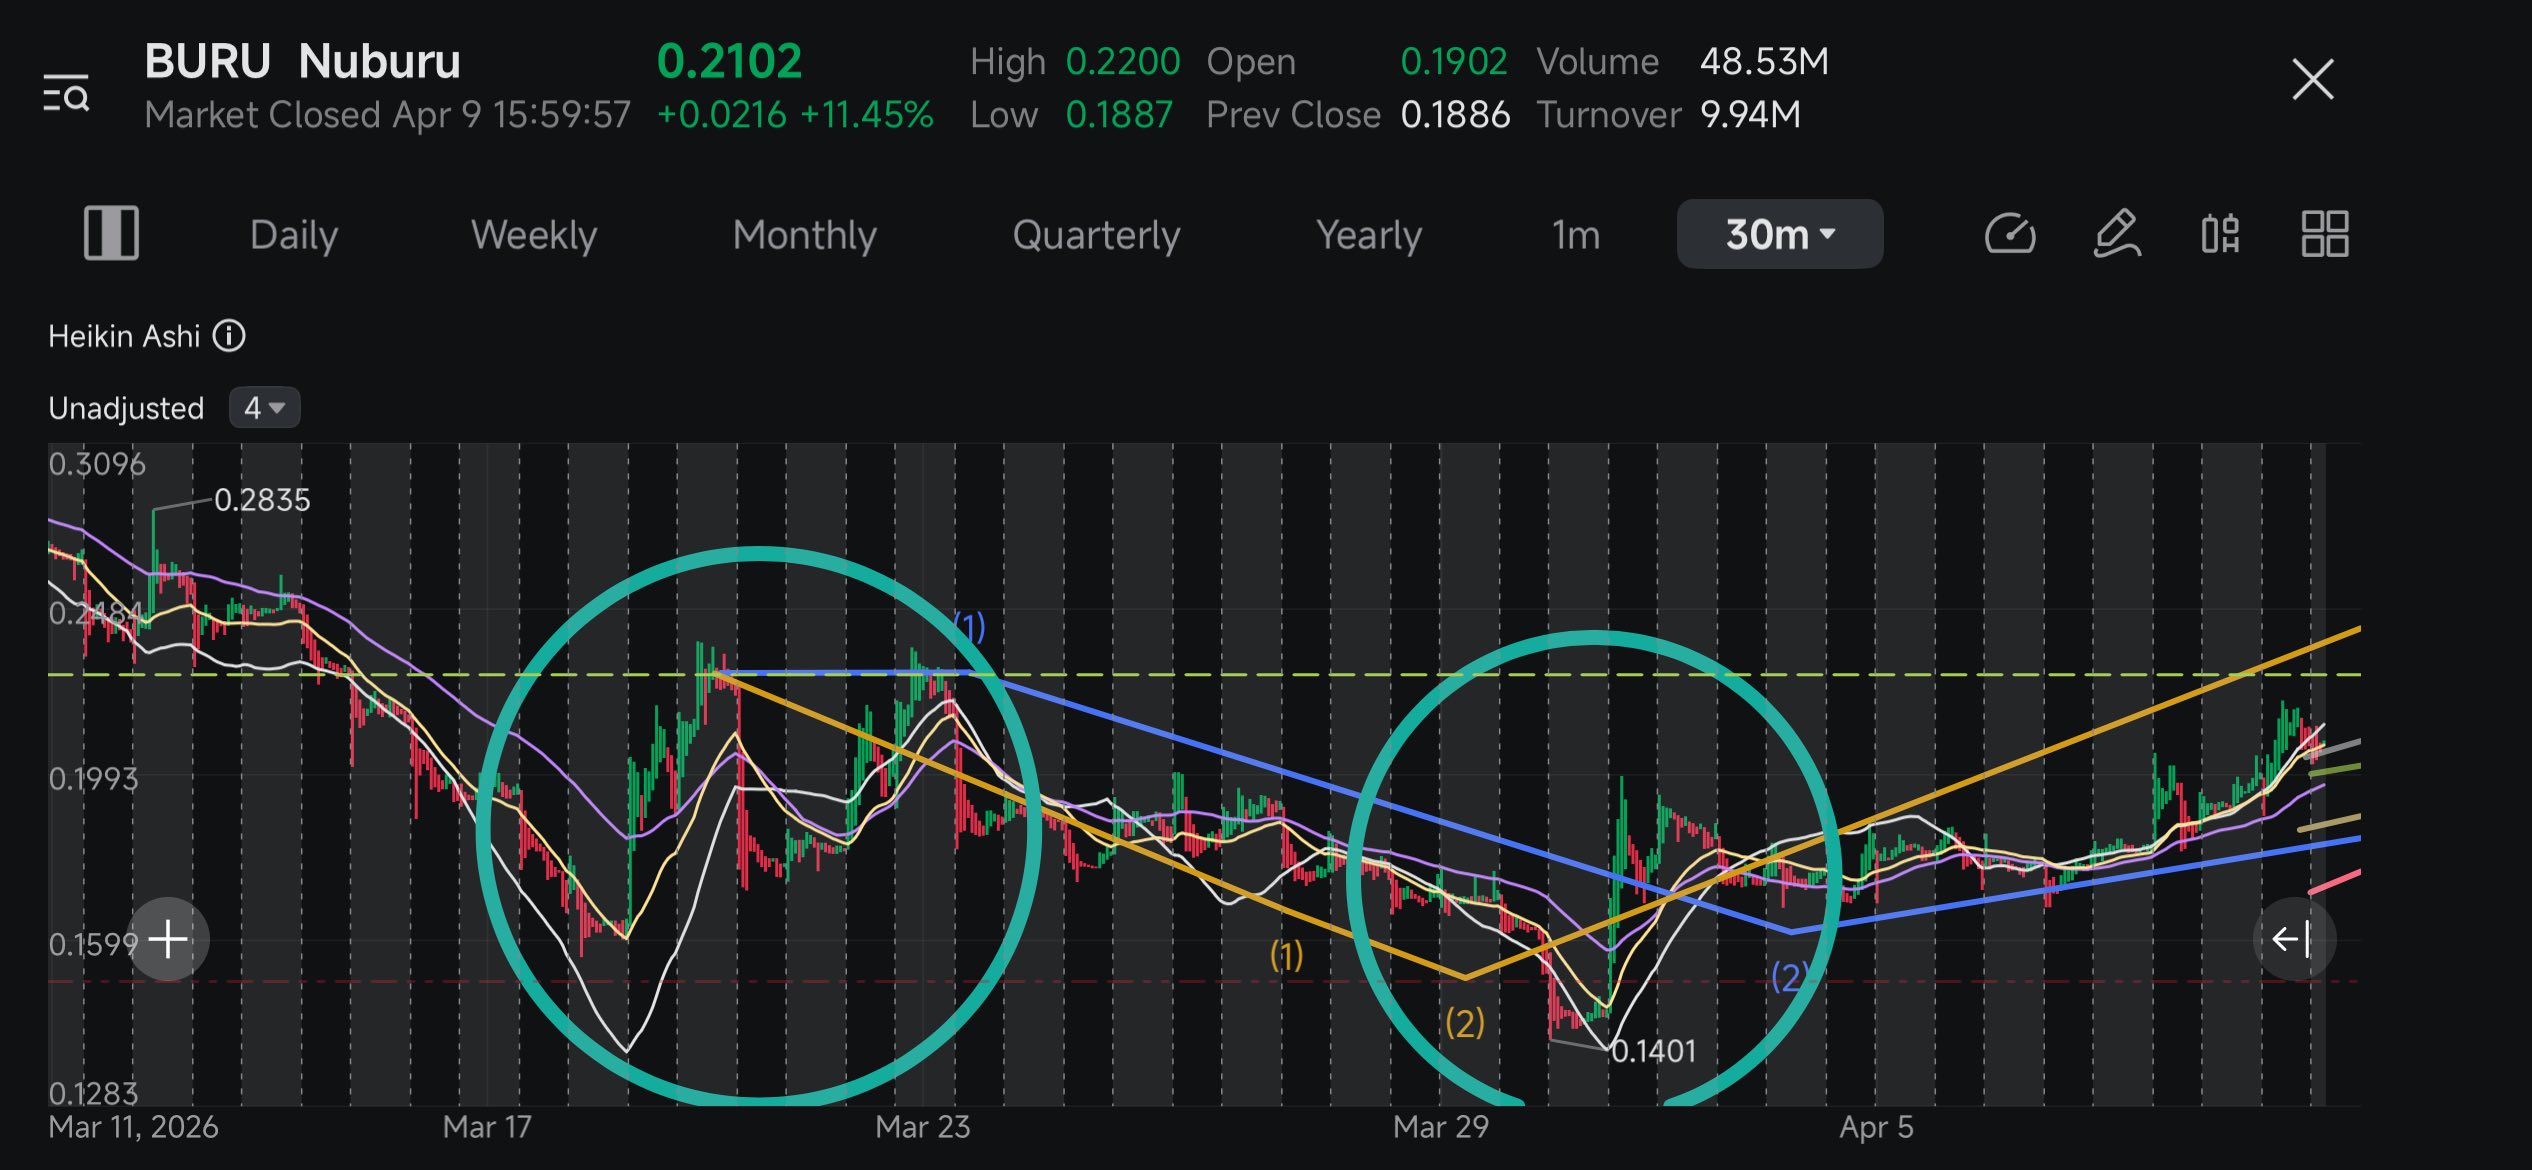Viewport: 2532px width, 1170px height.
Task: Click the BURU Nuburu ticker title
Action: pos(302,61)
